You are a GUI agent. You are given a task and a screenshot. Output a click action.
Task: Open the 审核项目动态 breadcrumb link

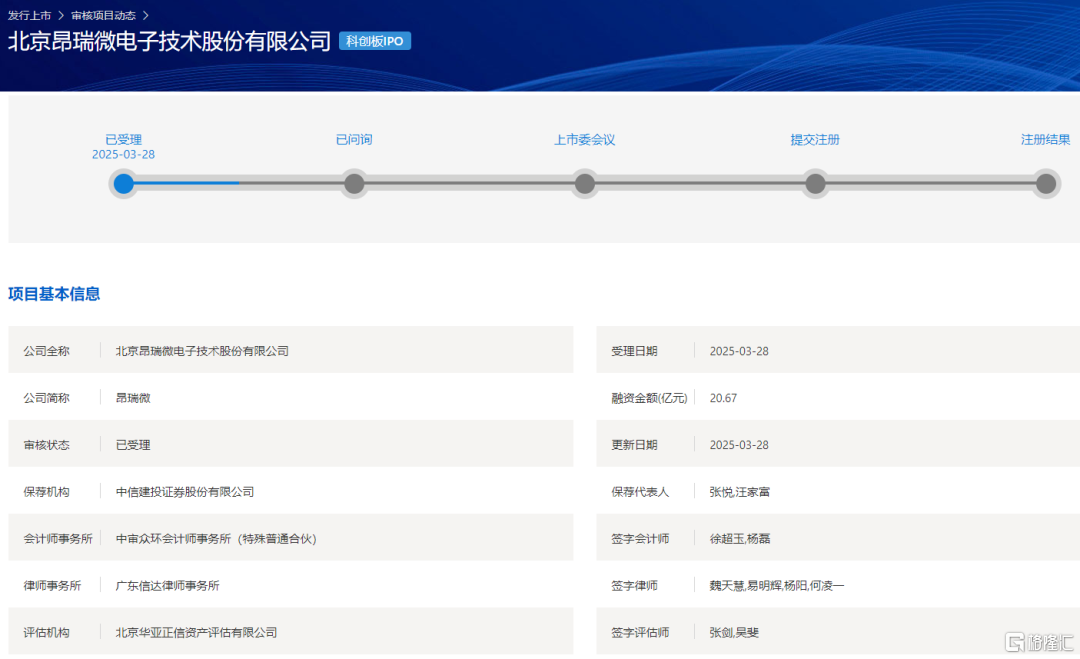(x=103, y=15)
